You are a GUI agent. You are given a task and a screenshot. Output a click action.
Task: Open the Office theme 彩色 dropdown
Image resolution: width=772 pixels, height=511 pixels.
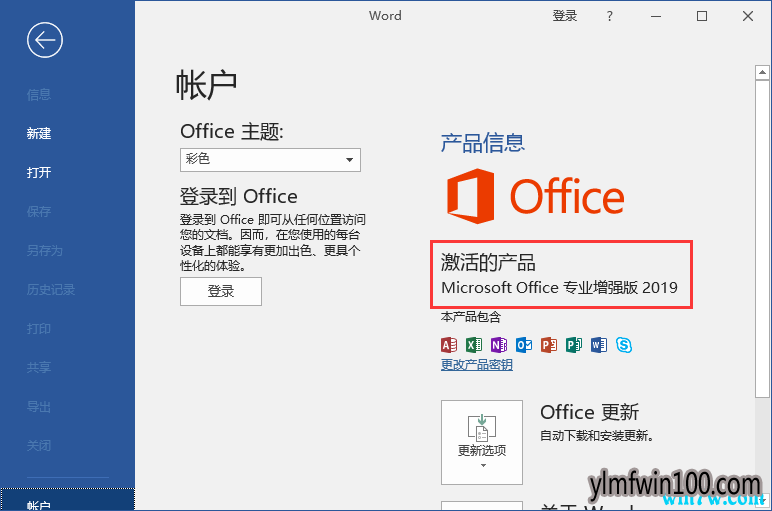tap(270, 160)
